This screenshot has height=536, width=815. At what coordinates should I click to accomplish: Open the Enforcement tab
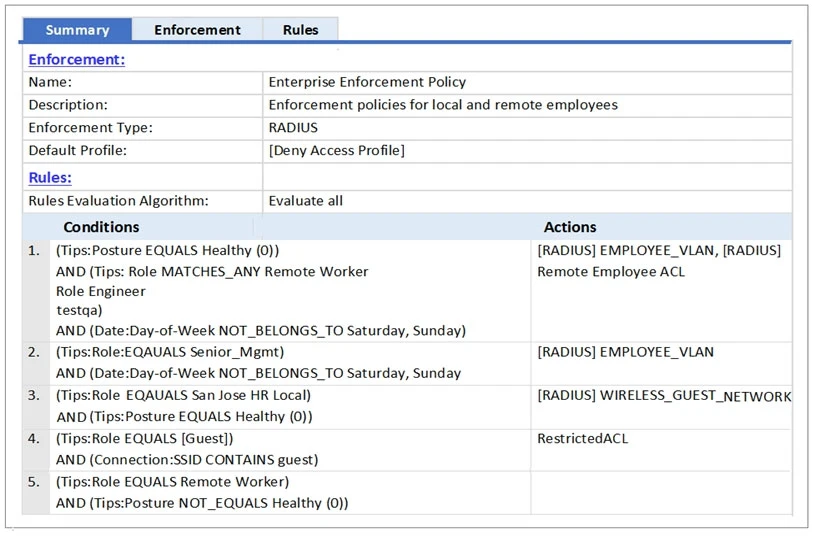click(x=197, y=30)
